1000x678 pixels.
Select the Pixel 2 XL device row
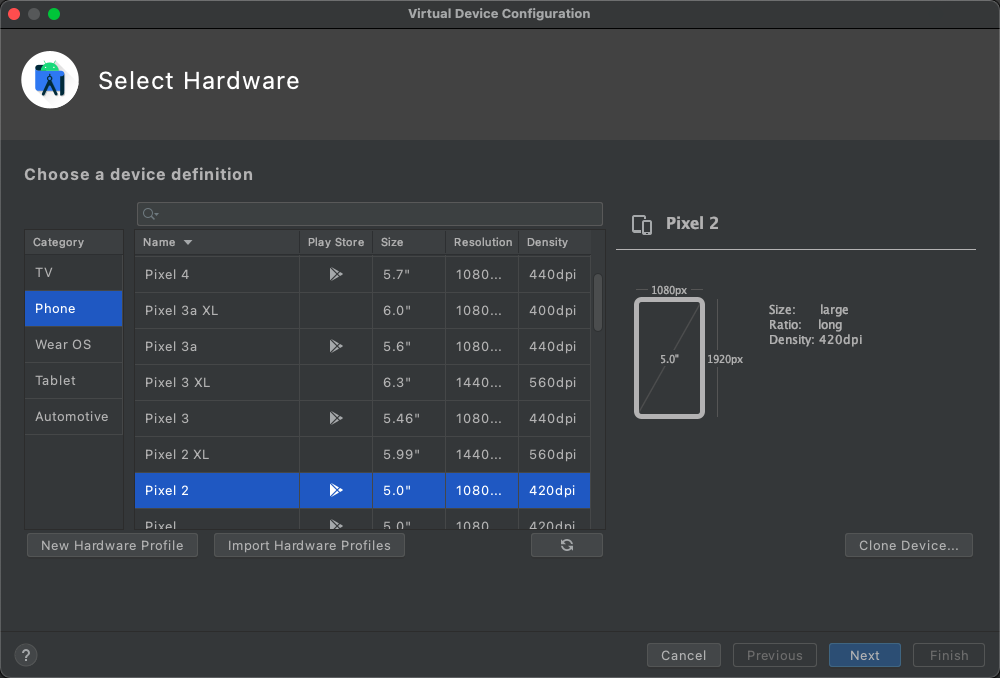click(x=363, y=455)
